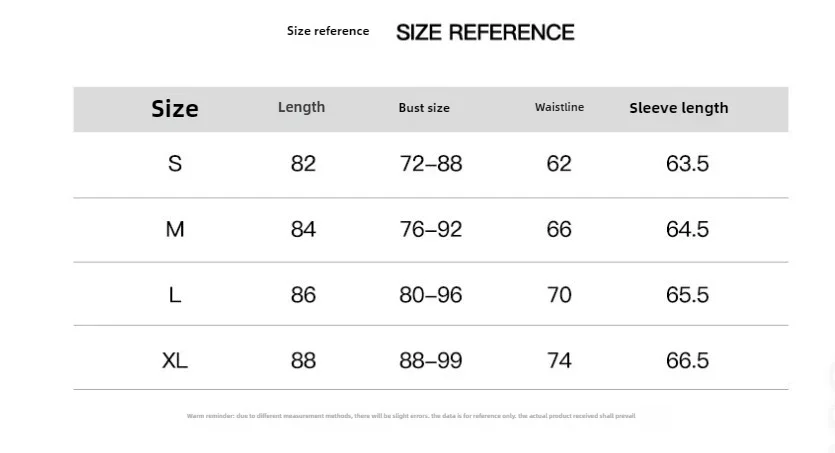Viewport: 835px width, 453px height.
Task: Select the length value 88
Action: pyautogui.click(x=303, y=361)
